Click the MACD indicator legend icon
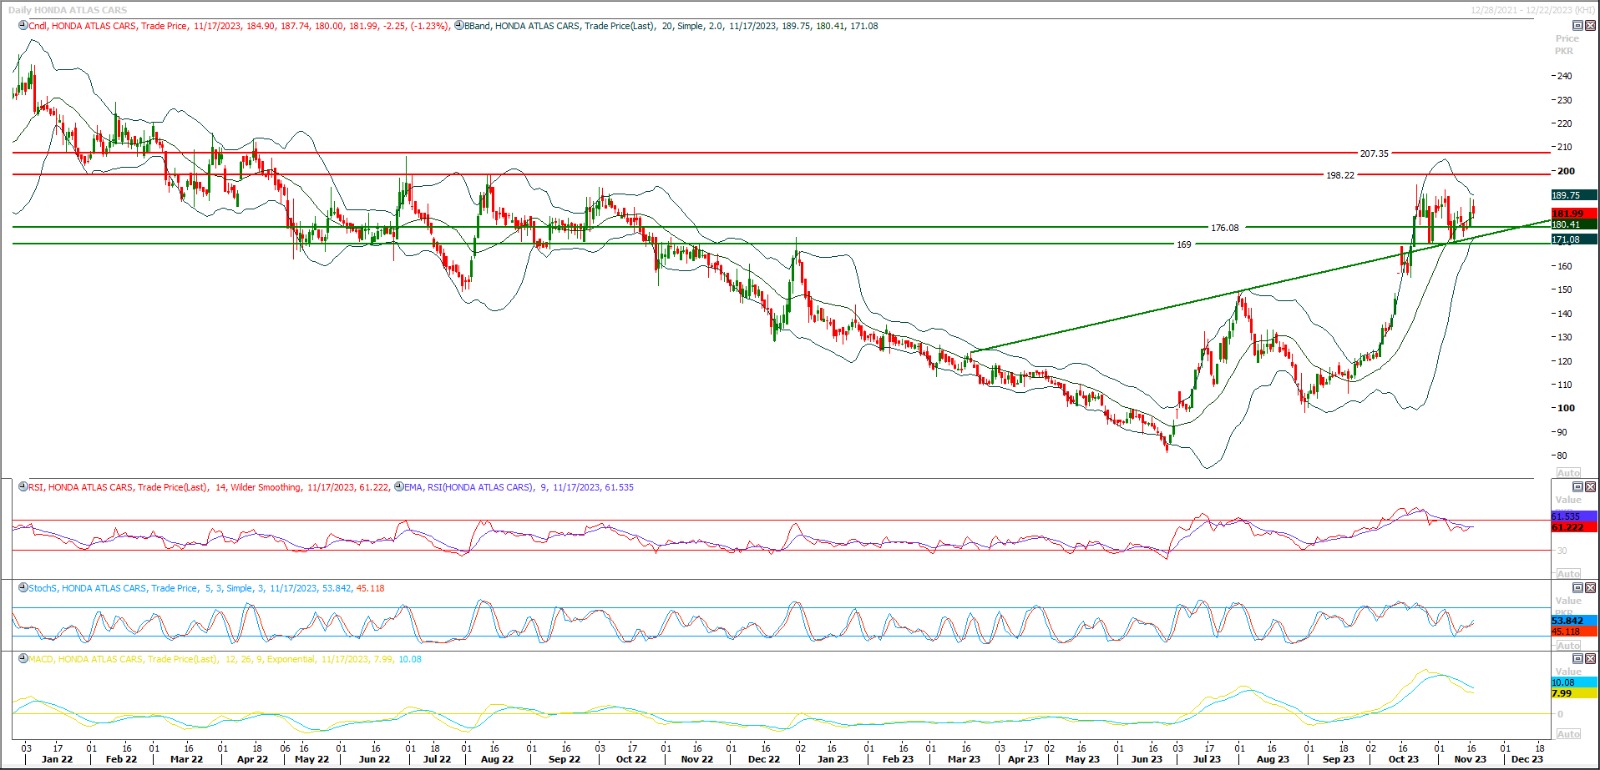The height and width of the screenshot is (770, 1600). (x=23, y=659)
